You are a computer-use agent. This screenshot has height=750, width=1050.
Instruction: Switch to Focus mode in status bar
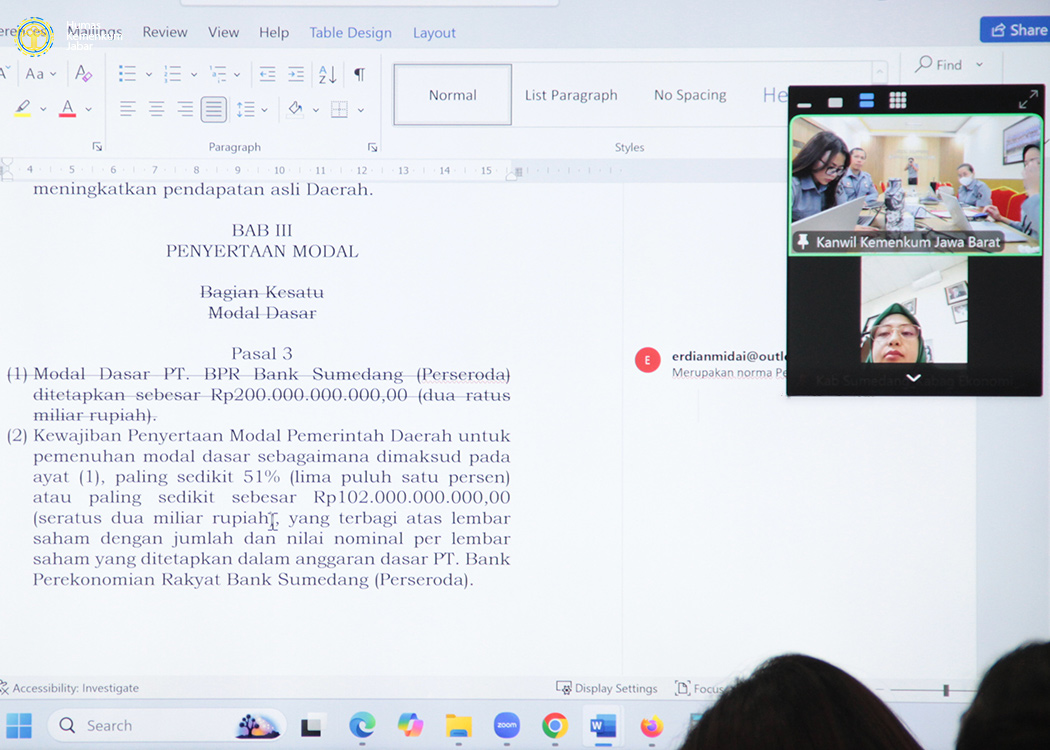(x=699, y=688)
